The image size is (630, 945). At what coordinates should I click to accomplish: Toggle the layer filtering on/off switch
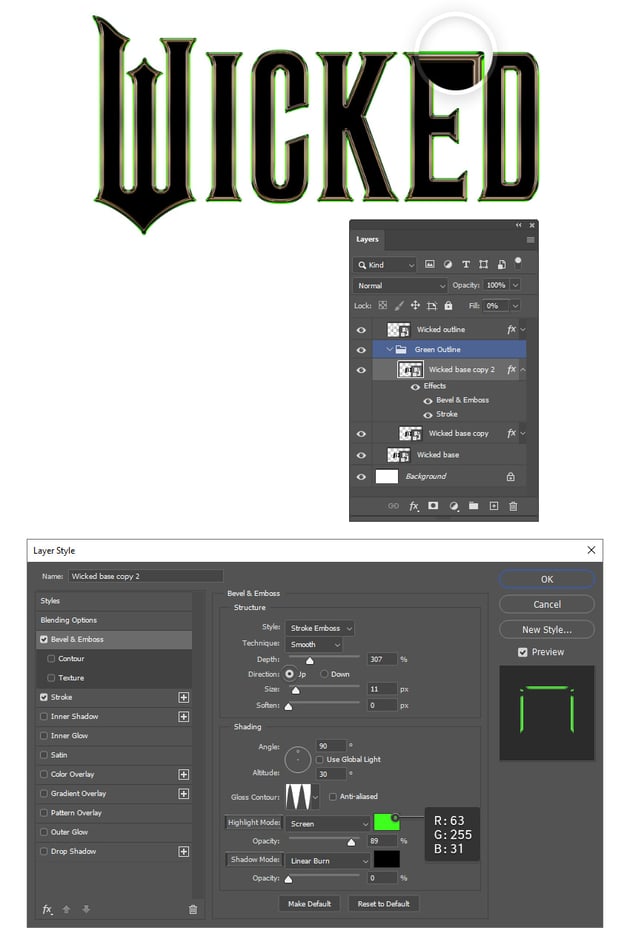point(518,263)
